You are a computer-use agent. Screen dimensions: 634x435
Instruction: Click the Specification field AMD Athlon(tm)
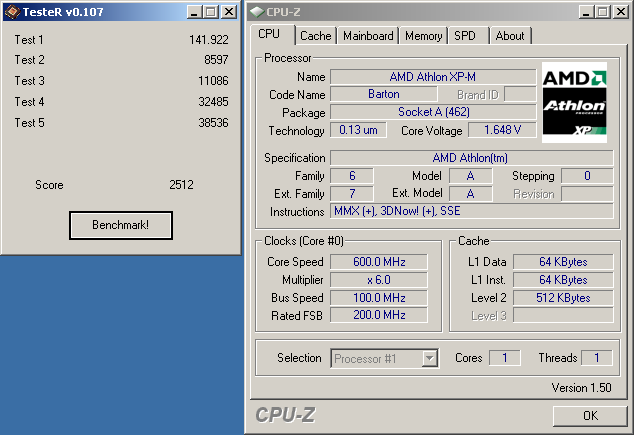tap(471, 158)
